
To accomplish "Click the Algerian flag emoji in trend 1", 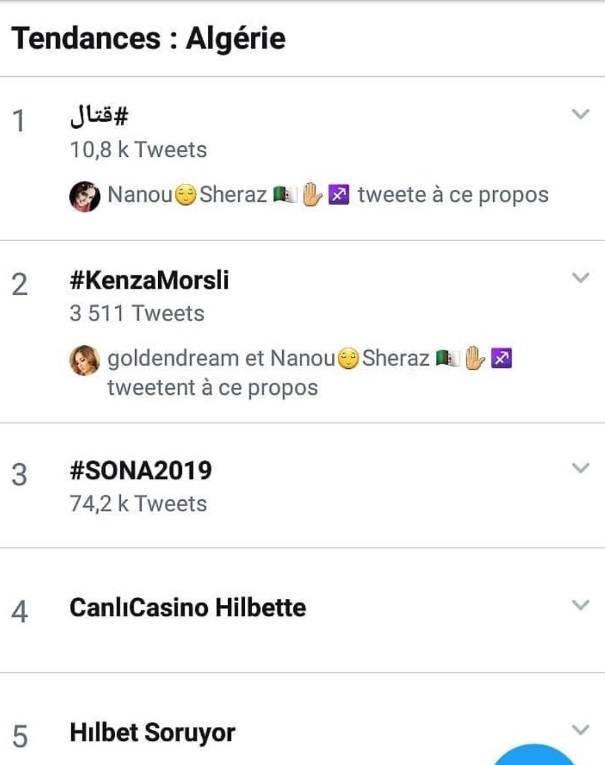I will click(285, 195).
